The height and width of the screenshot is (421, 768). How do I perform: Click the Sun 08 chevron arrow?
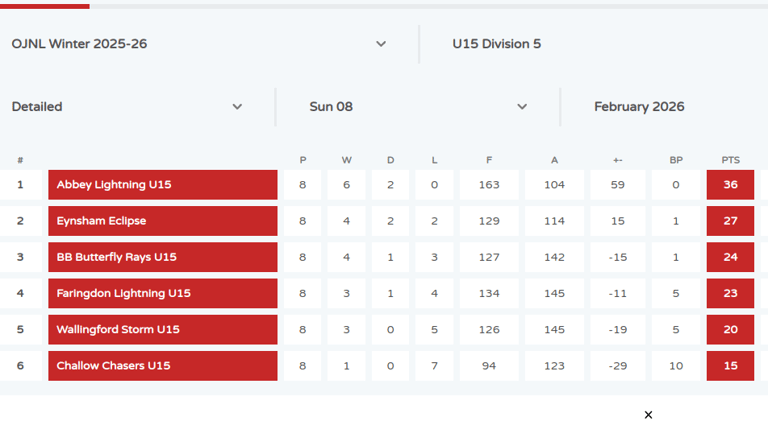tap(522, 107)
